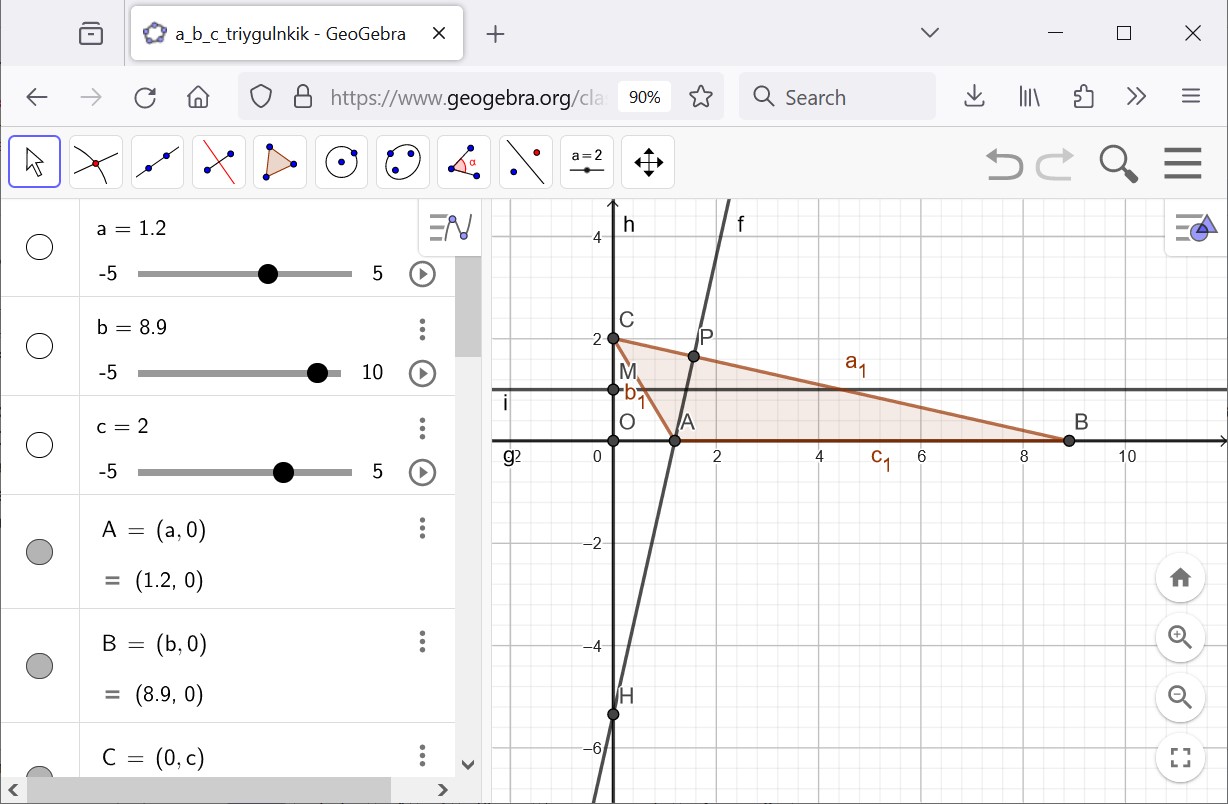Select the Move Graphics View tool
Image resolution: width=1228 pixels, height=804 pixels.
click(x=648, y=162)
